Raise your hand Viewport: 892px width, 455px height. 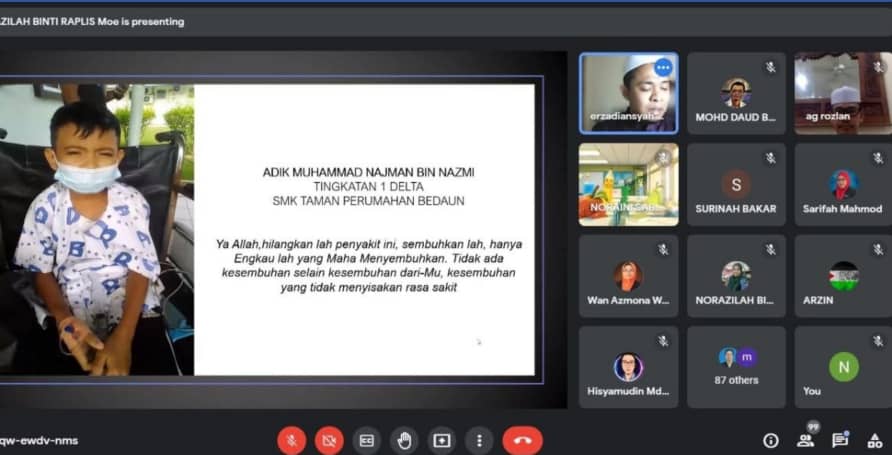(404, 440)
